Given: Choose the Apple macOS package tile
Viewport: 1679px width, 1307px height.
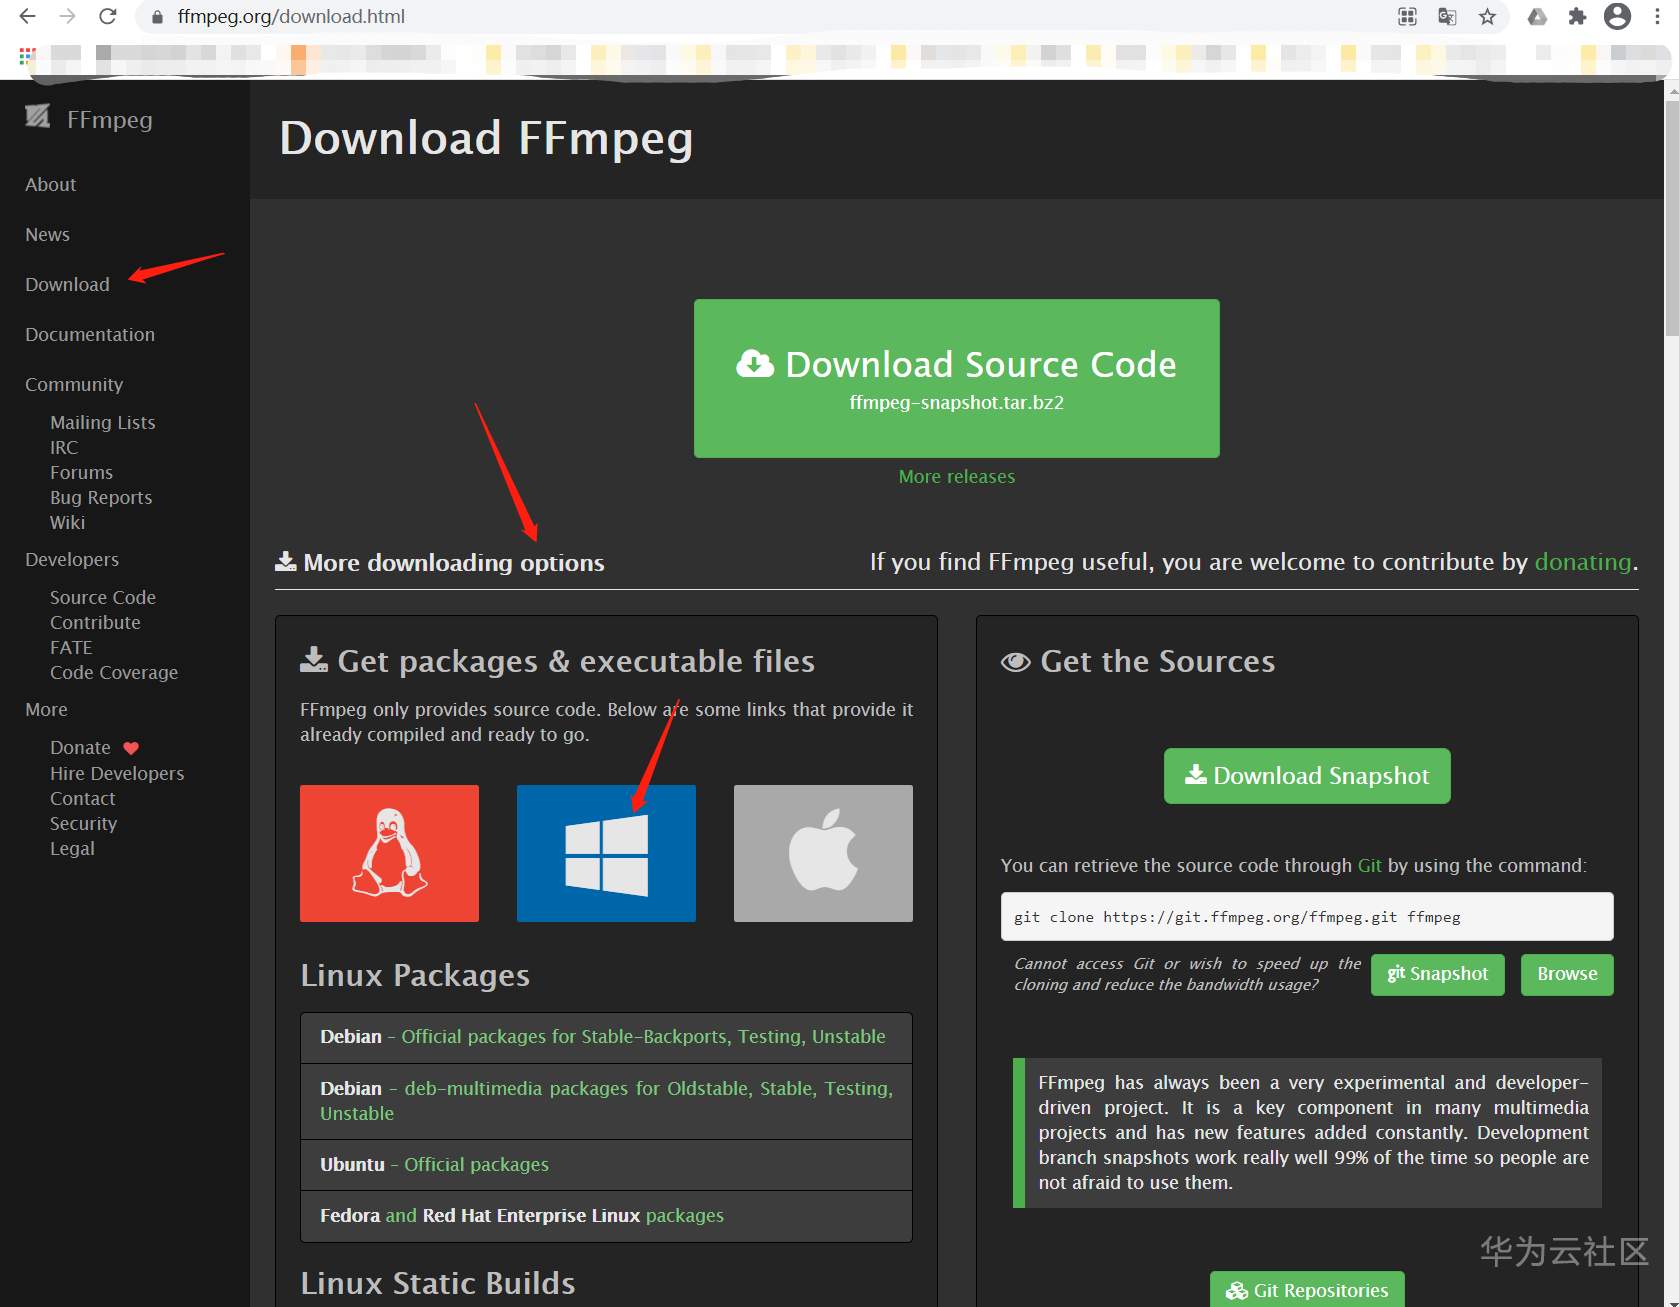Looking at the screenshot, I should pos(823,853).
